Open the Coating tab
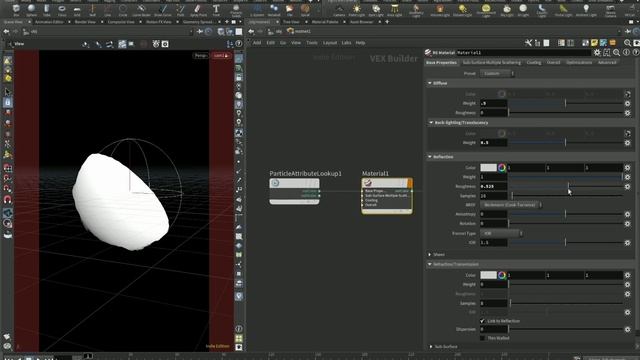This screenshot has width=640, height=360. [x=533, y=62]
